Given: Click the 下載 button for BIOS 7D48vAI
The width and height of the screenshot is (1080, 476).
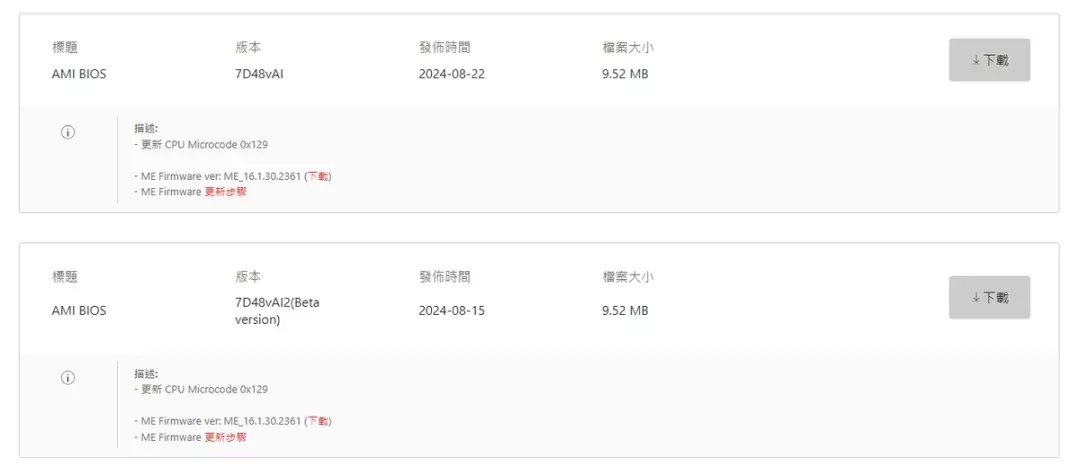Looking at the screenshot, I should 989,60.
